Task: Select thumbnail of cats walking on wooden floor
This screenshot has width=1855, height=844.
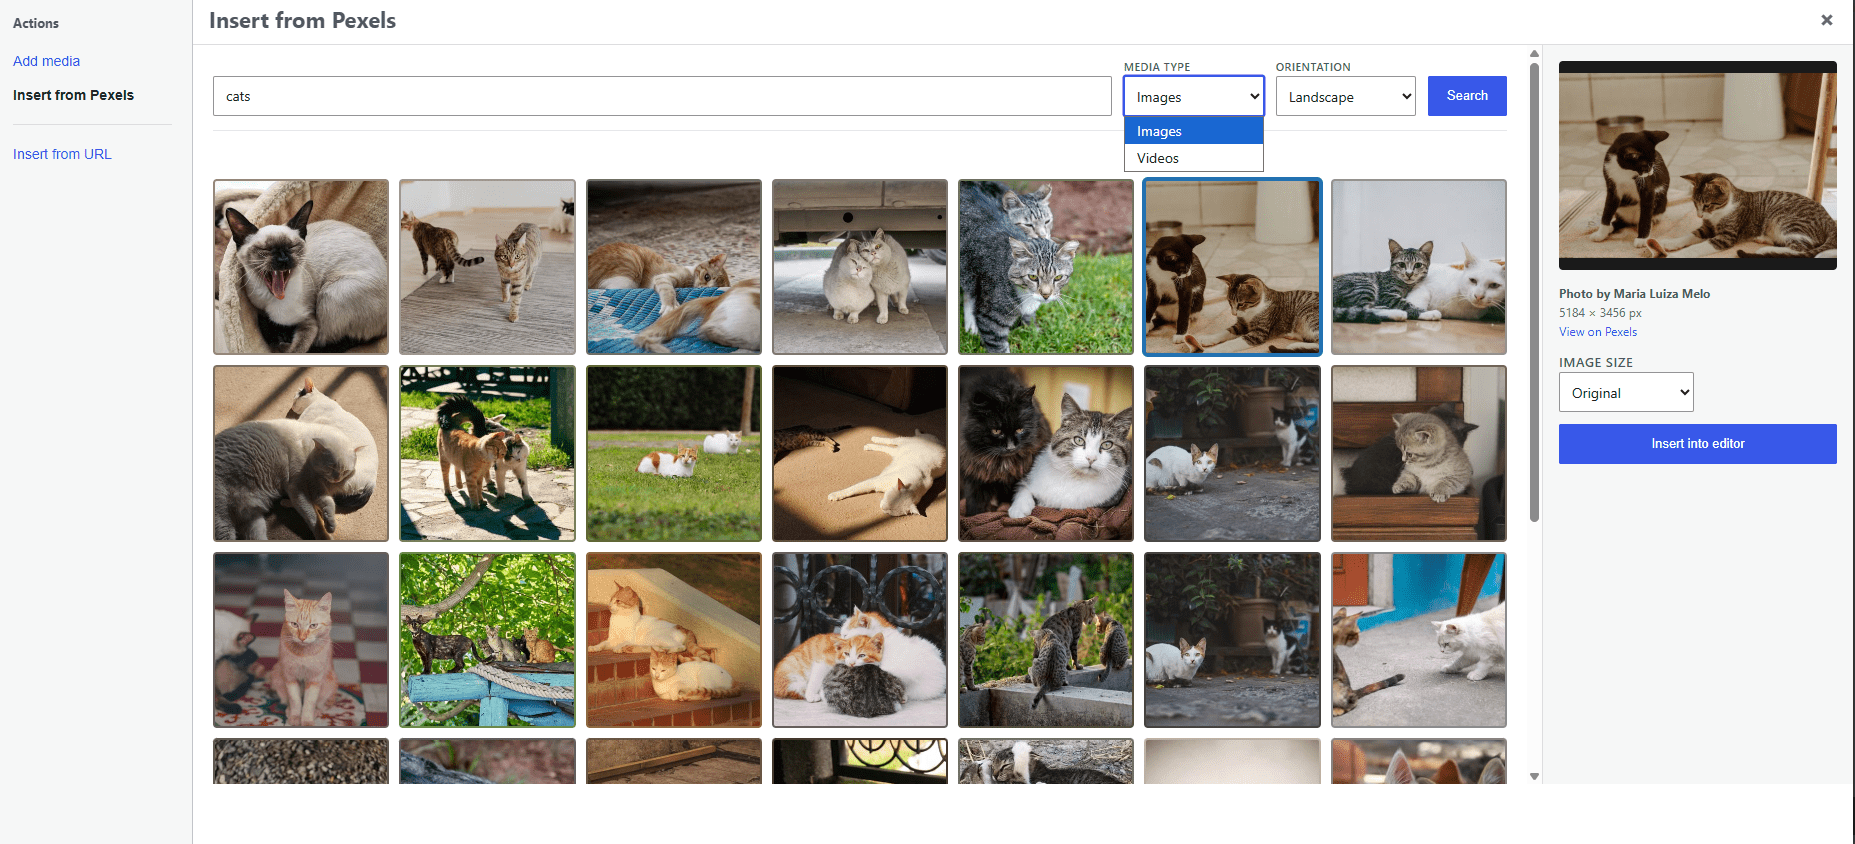Action: tap(487, 267)
